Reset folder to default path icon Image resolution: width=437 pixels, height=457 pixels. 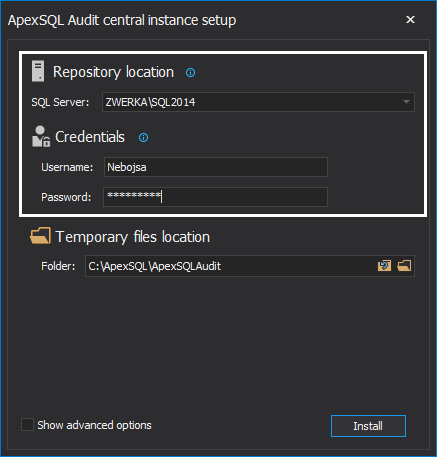(x=384, y=266)
